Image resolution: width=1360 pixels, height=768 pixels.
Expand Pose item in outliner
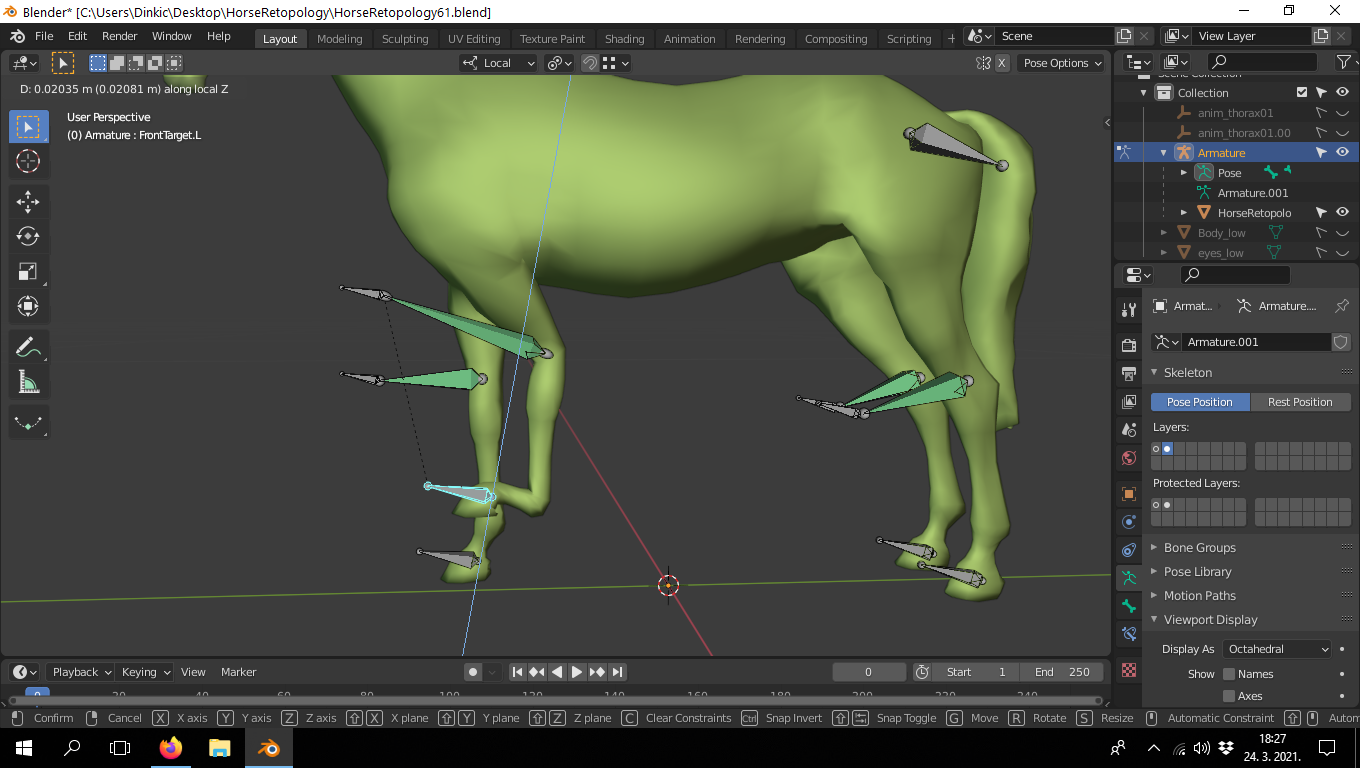(1184, 172)
